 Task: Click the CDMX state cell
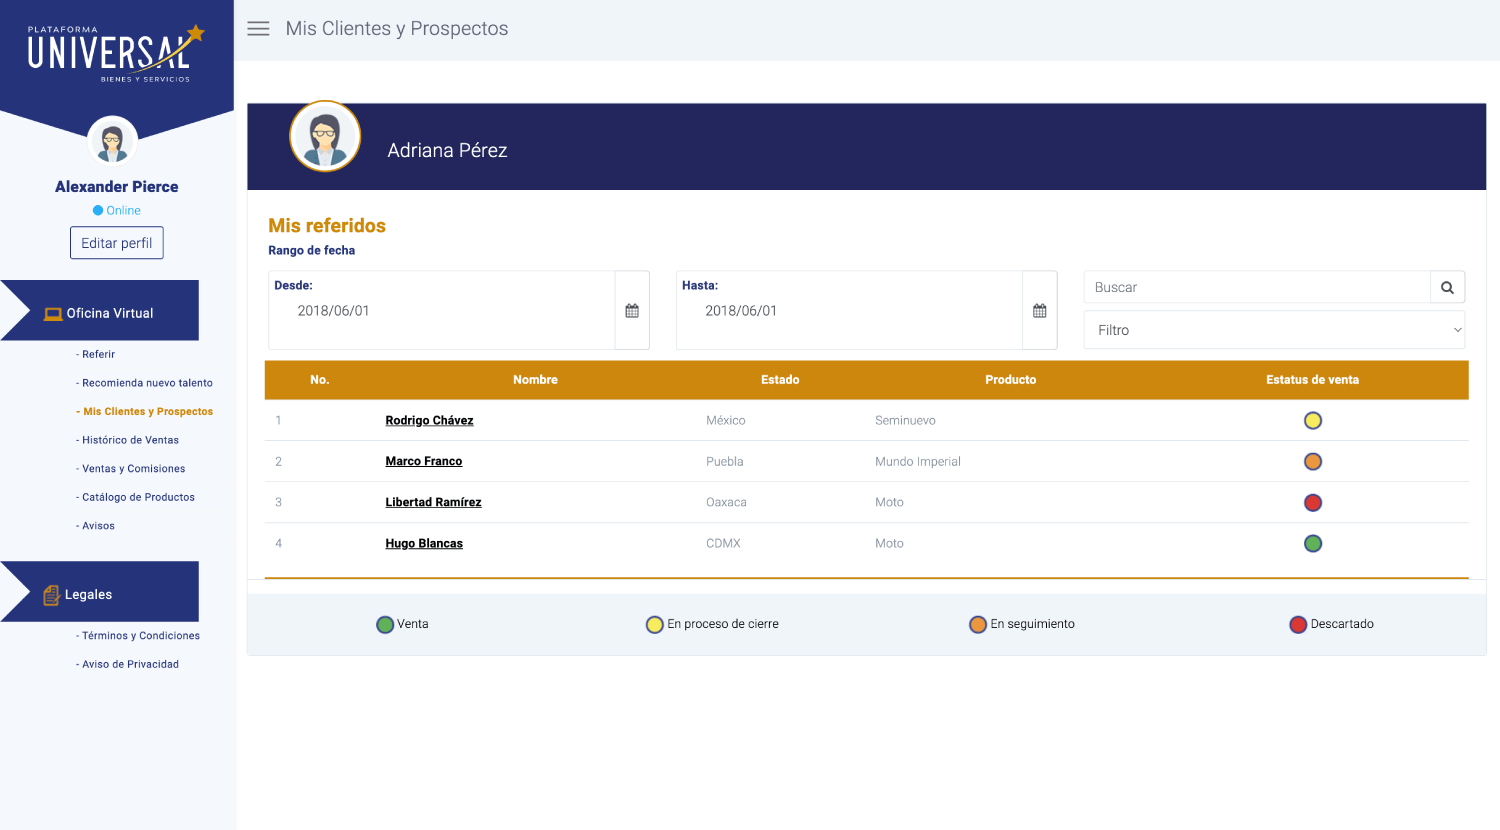(x=723, y=544)
